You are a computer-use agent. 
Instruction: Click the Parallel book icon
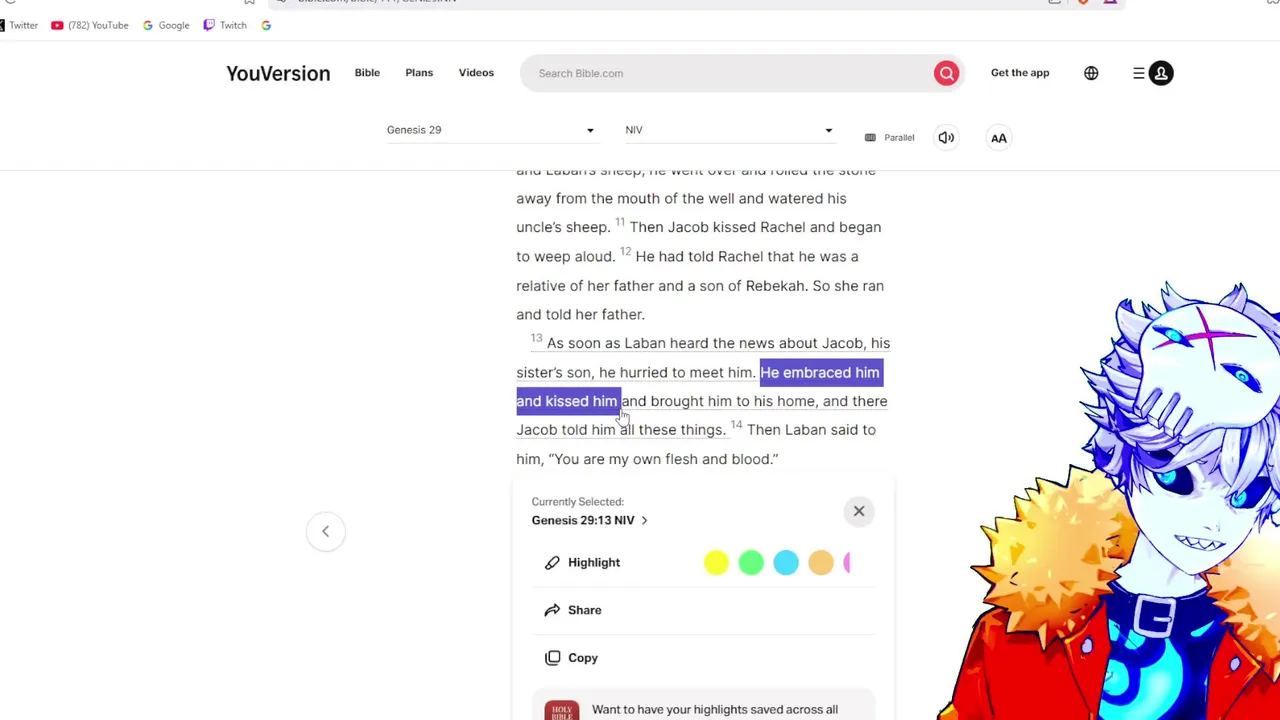pos(870,137)
